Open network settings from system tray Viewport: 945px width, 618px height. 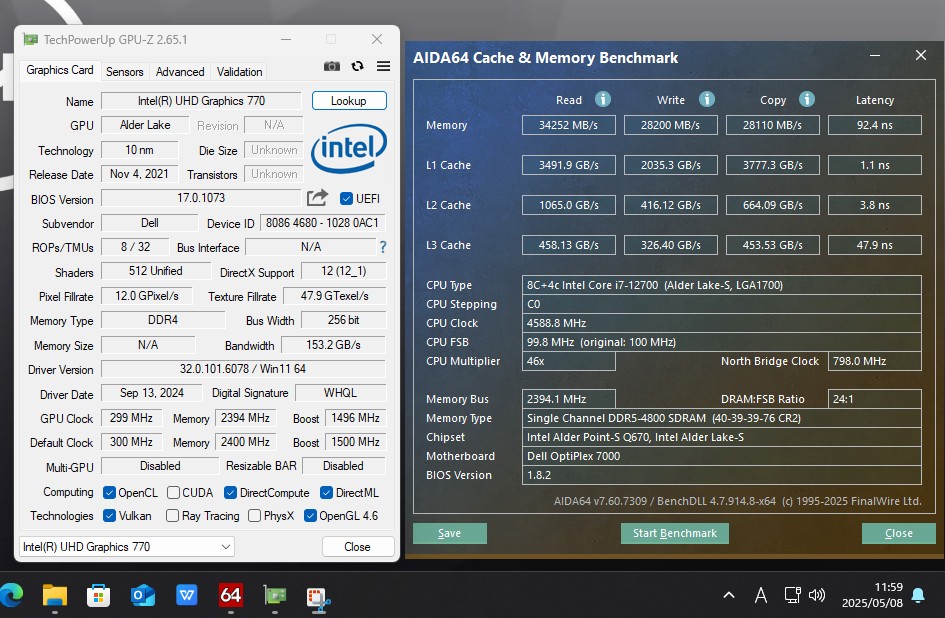(x=793, y=596)
